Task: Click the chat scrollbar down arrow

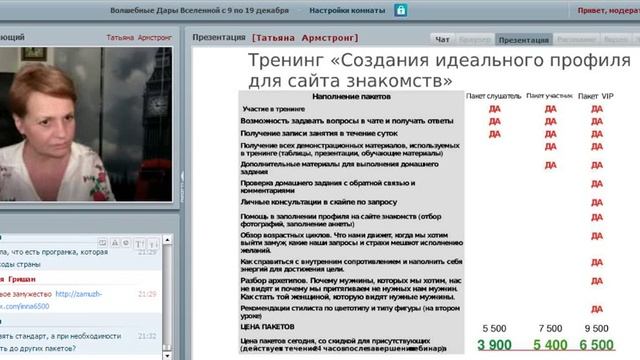Action: click(x=167, y=356)
